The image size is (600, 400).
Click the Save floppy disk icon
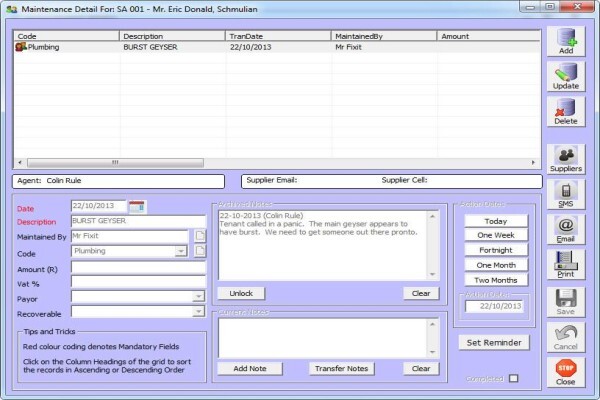[566, 302]
